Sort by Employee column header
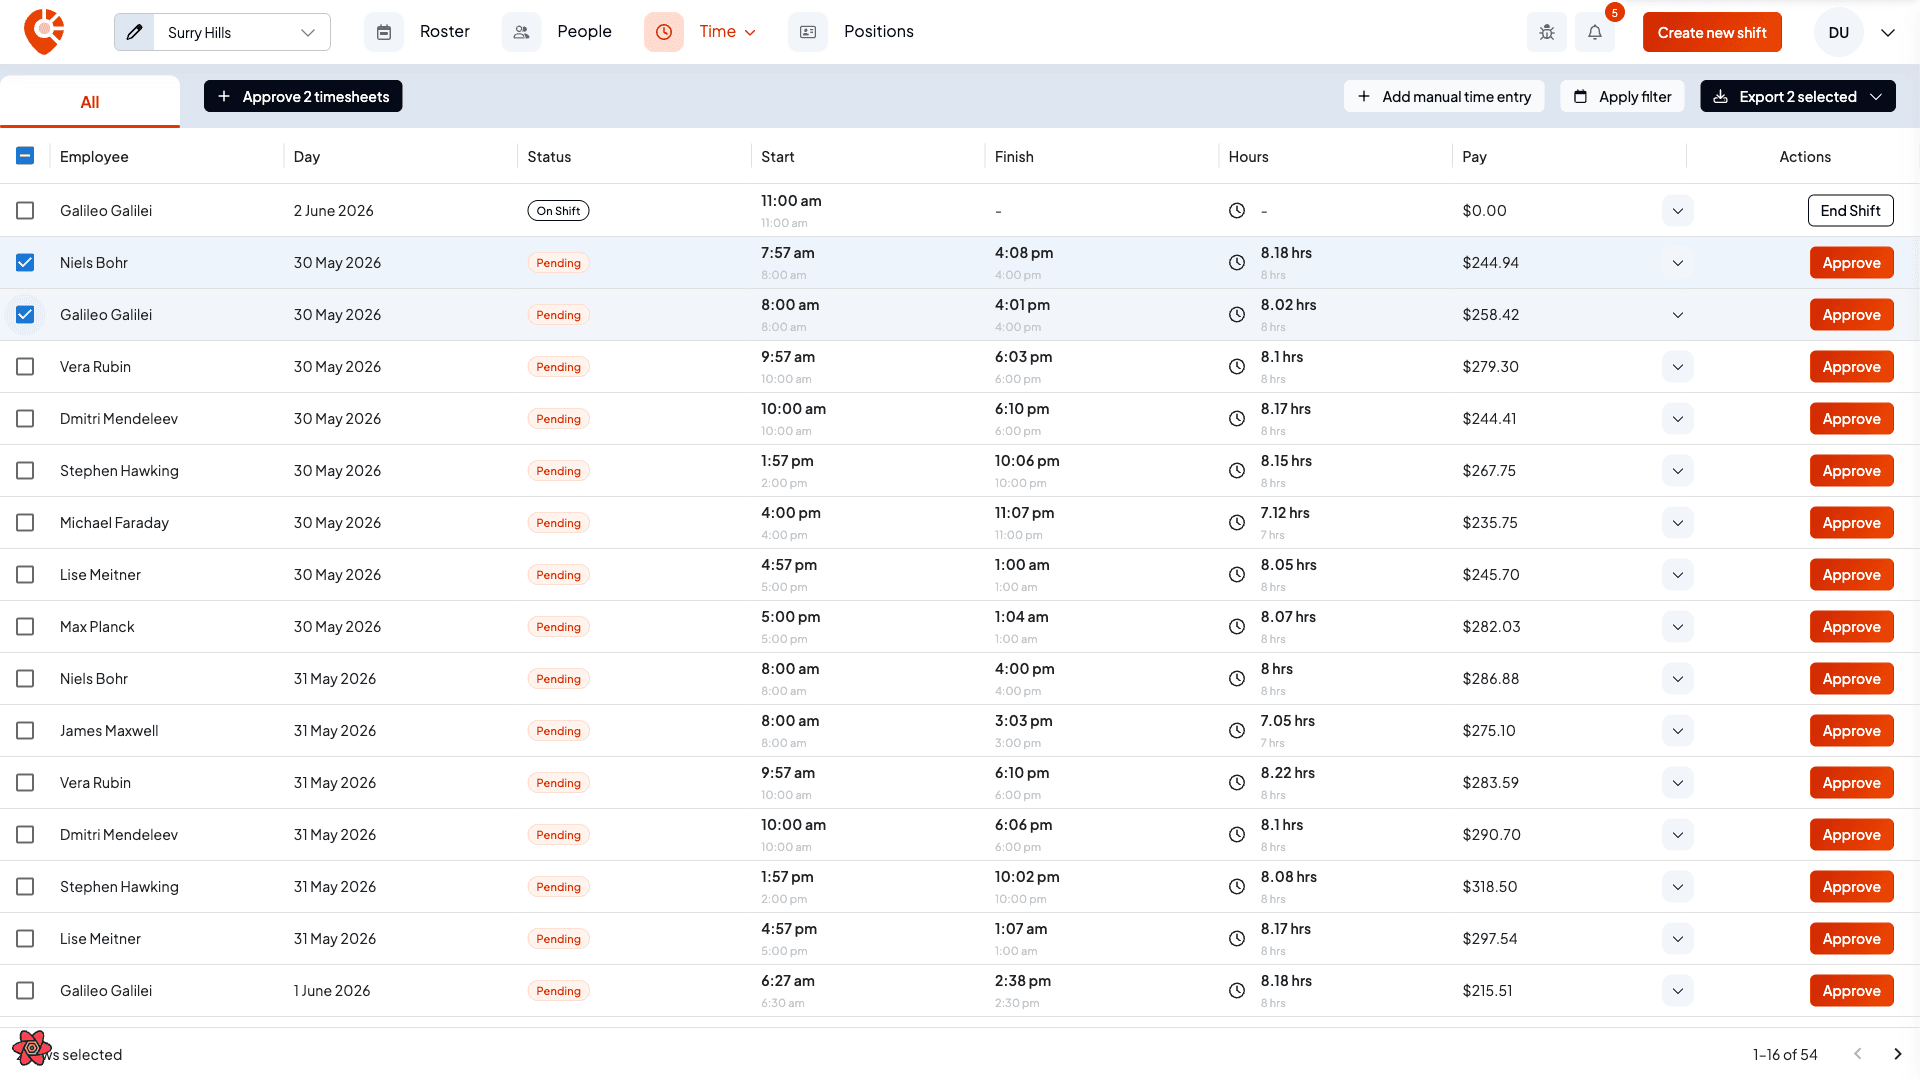Screen dimensions: 1920x1080 [94, 157]
